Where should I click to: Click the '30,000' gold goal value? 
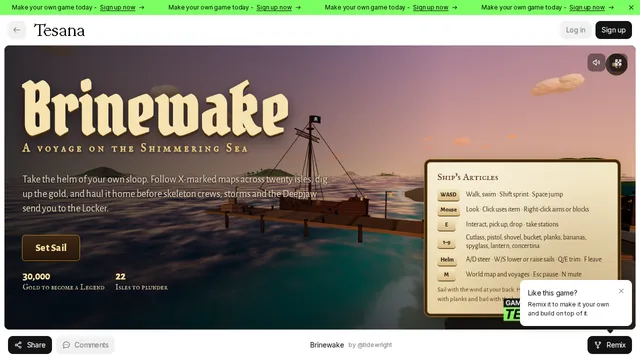[36, 276]
